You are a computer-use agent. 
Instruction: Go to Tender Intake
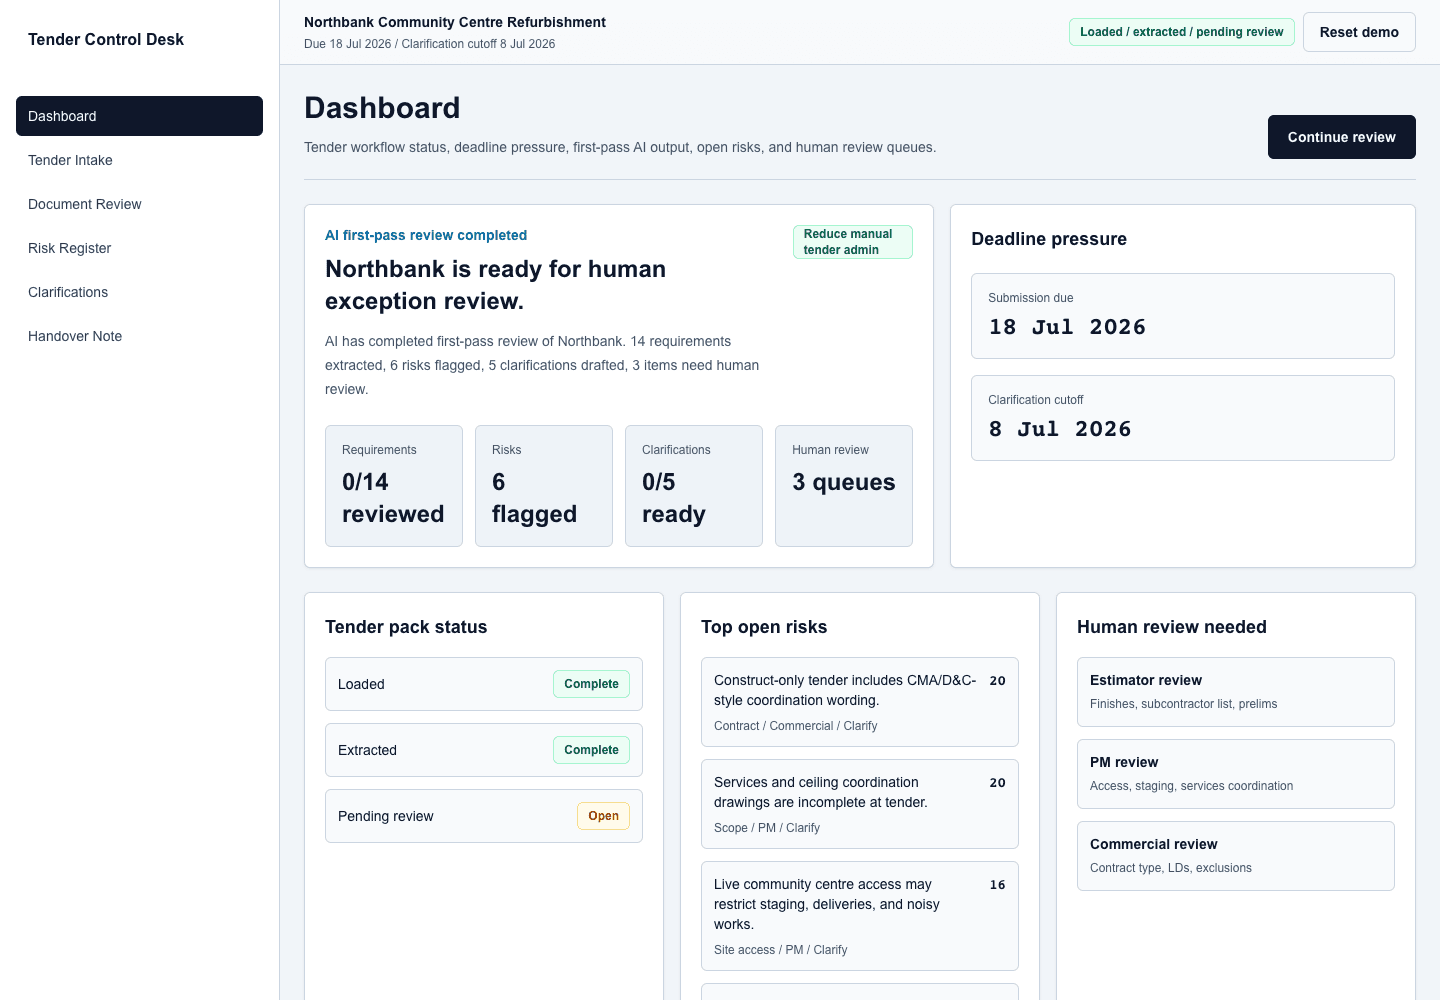point(139,160)
